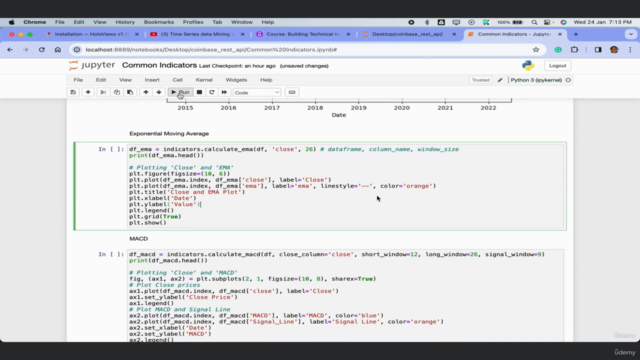Image resolution: width=640 pixels, height=360 pixels.
Task: Expand the tab search chevron
Action: 631,34
